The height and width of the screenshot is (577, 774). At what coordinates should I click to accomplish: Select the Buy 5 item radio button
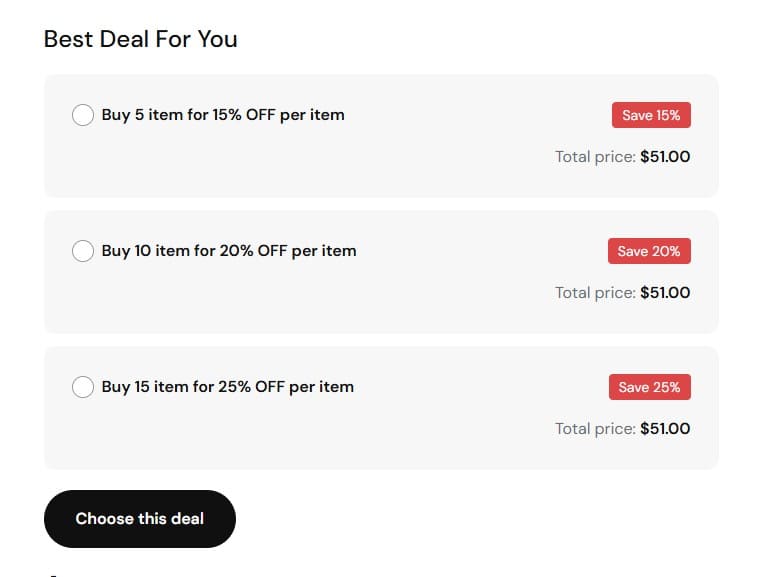[x=83, y=115]
